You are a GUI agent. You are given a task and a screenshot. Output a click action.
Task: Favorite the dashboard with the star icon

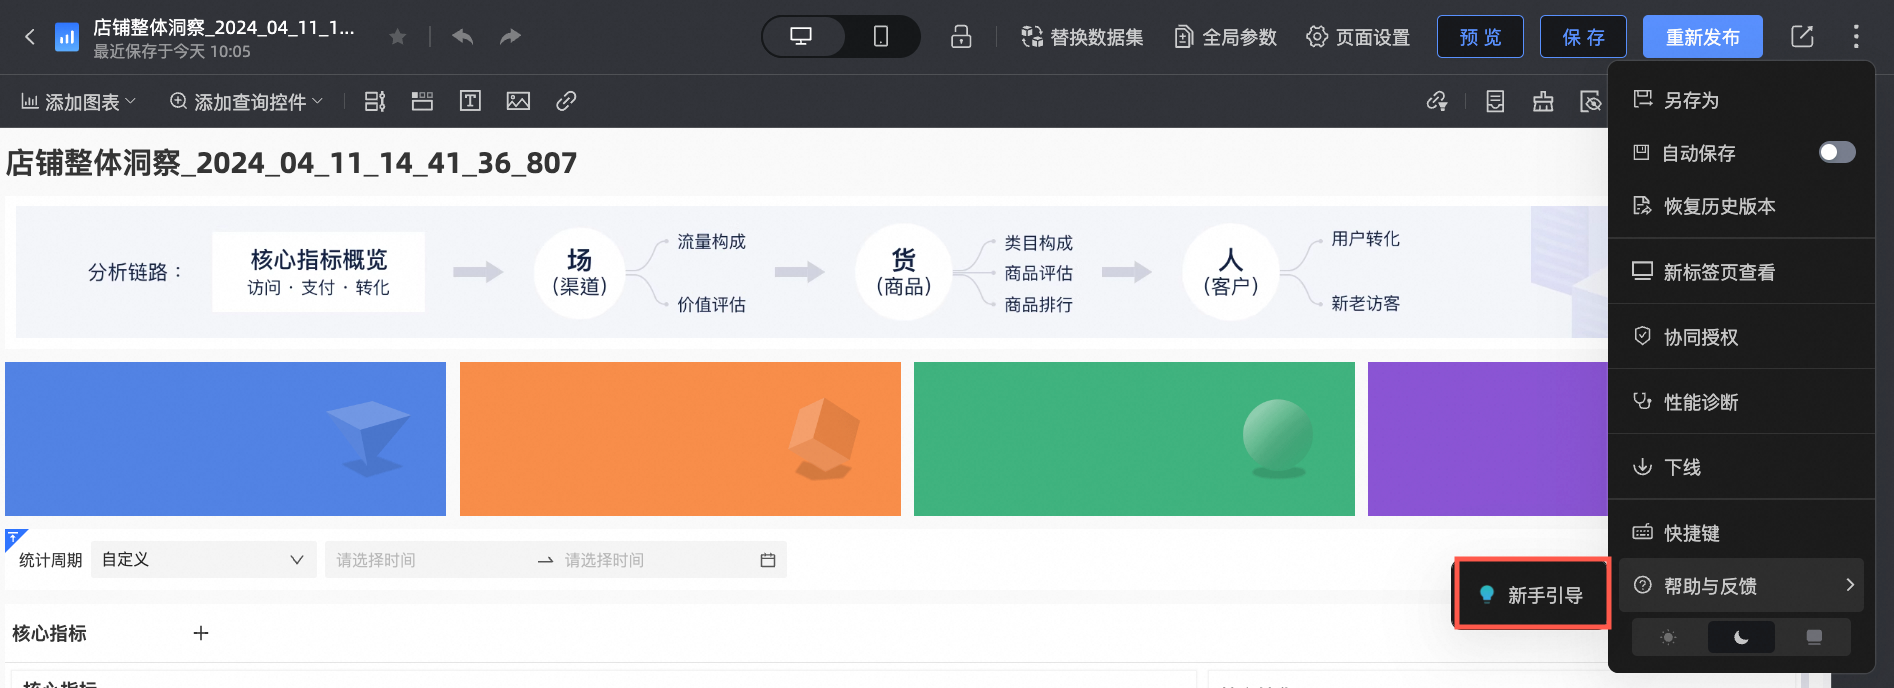click(398, 37)
